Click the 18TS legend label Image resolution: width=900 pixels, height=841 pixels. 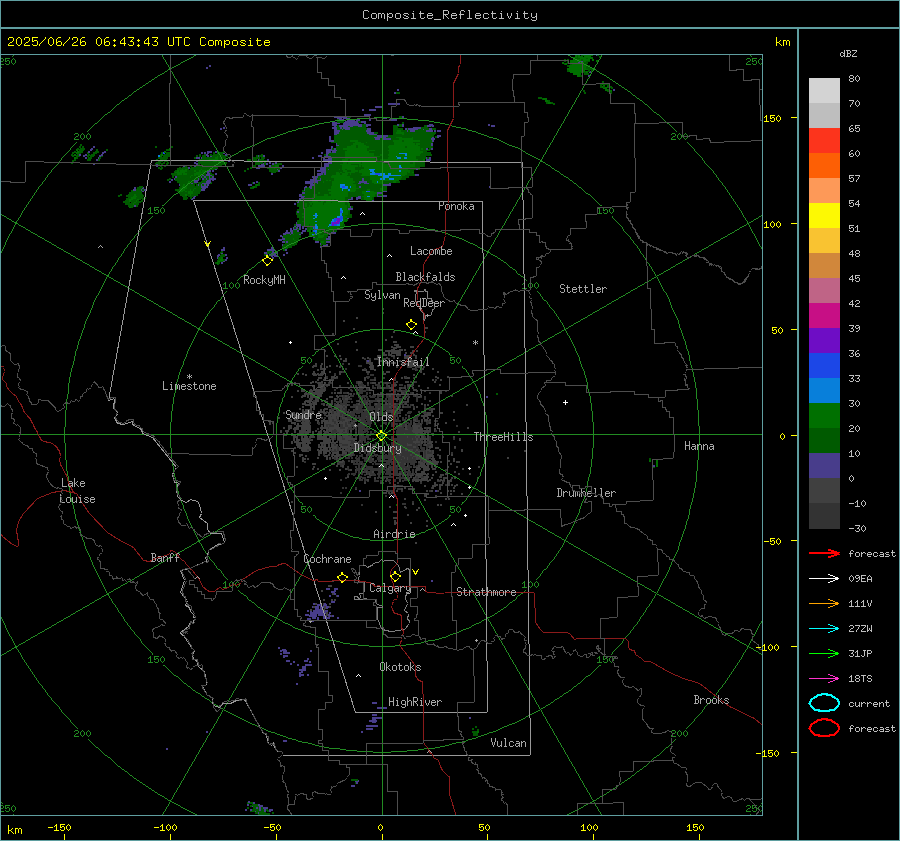[860, 679]
